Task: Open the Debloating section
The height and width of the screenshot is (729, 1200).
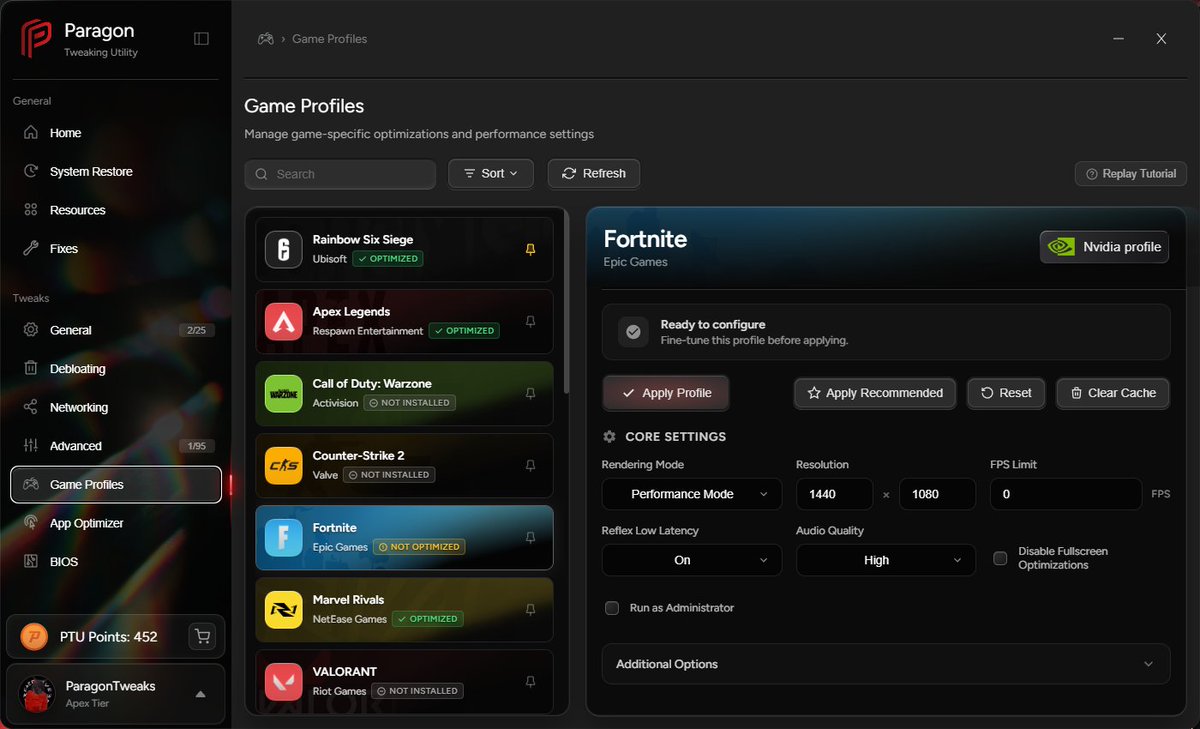Action: point(116,369)
